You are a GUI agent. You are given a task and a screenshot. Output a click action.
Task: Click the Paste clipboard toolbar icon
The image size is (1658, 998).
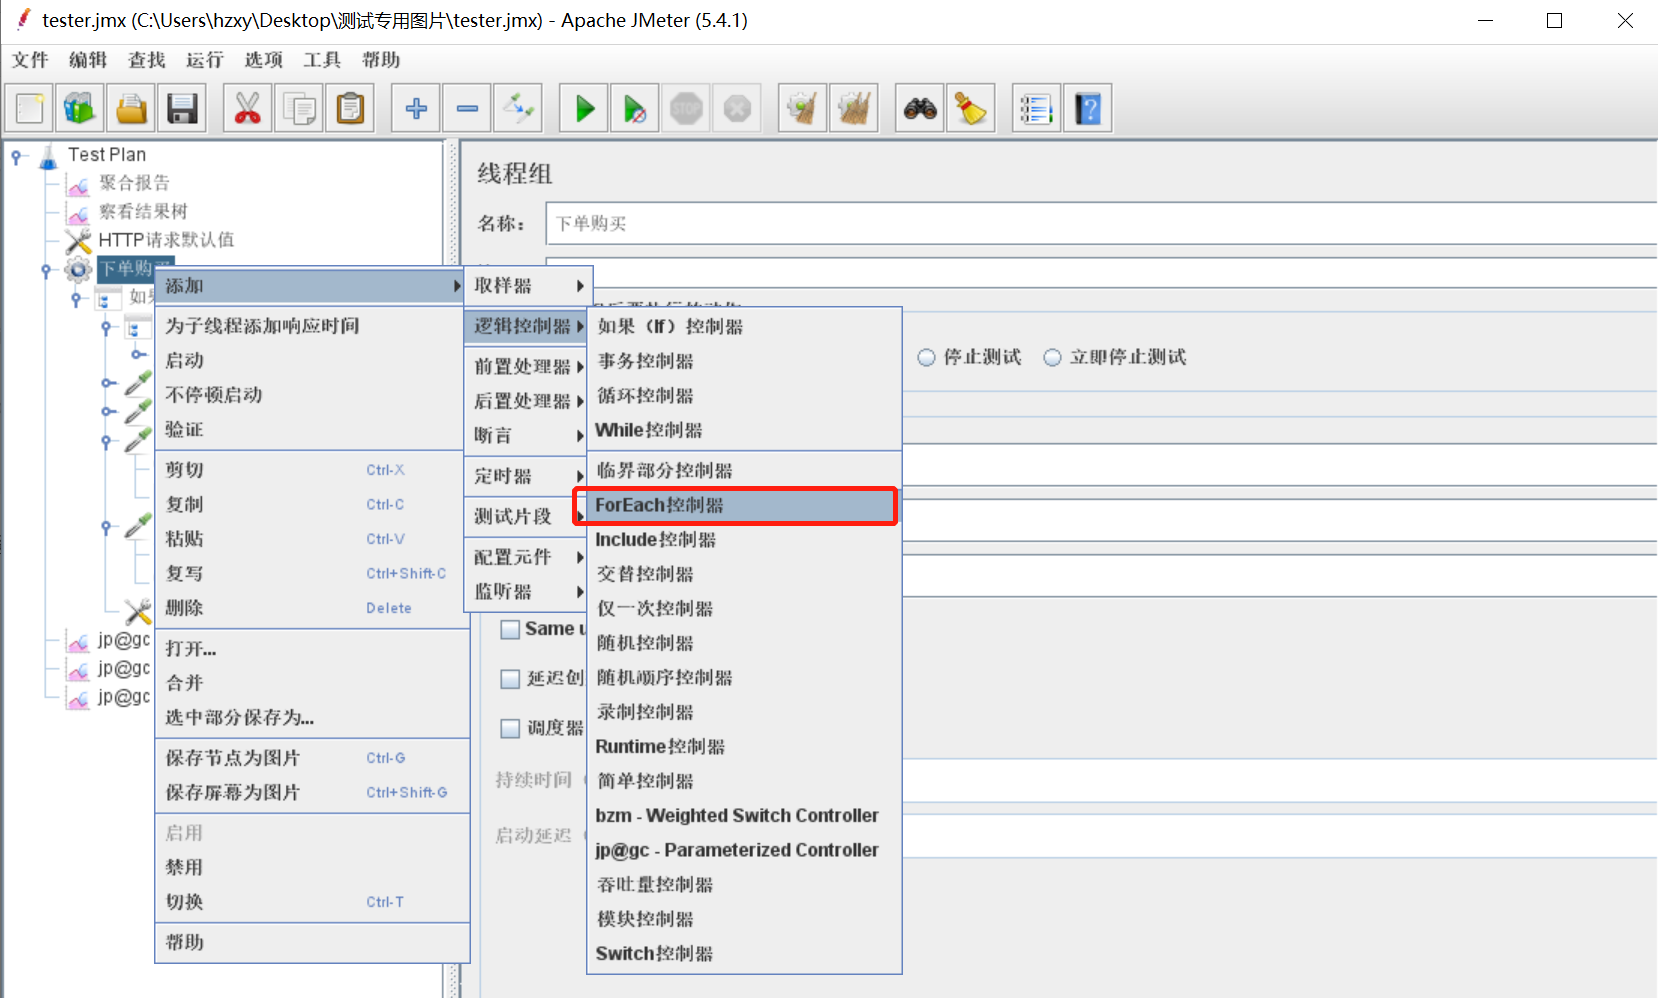pos(350,108)
